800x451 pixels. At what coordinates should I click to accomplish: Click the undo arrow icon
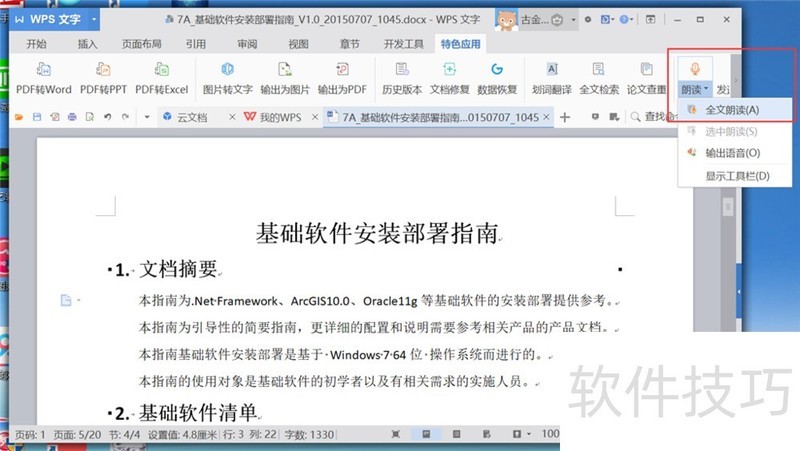(108, 117)
